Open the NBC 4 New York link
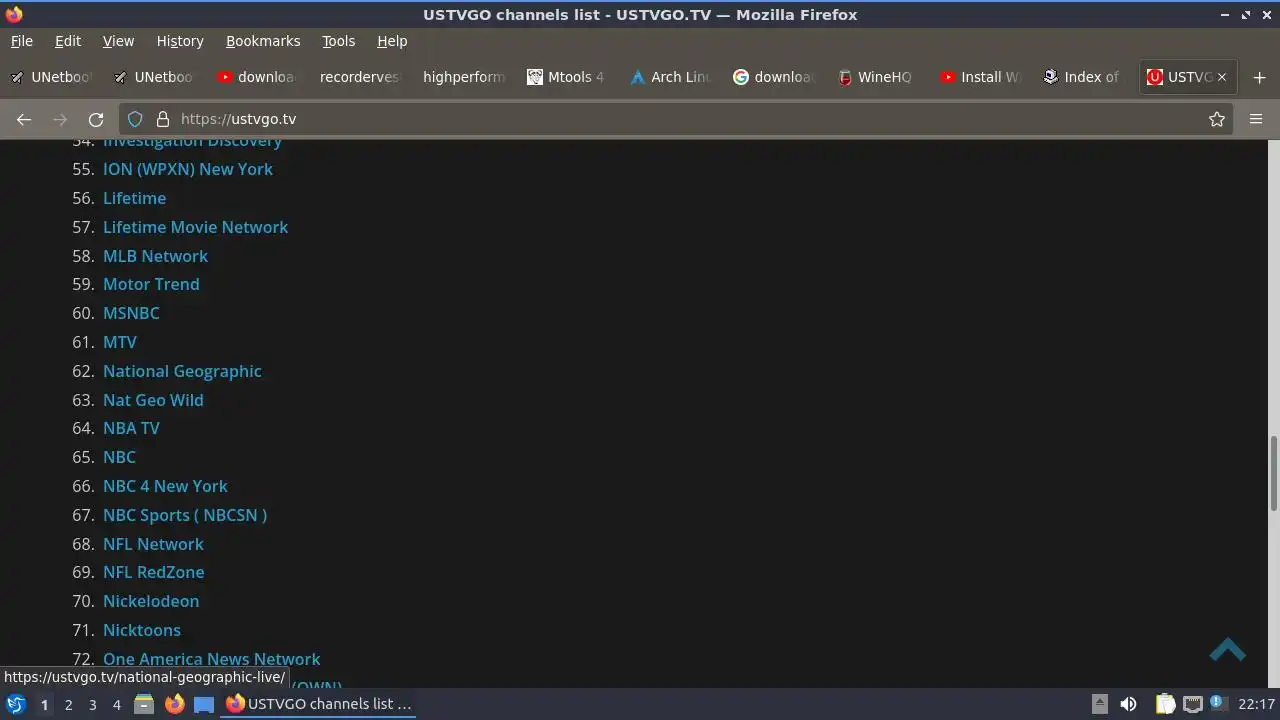Screen dimensions: 1280x720 165,486
